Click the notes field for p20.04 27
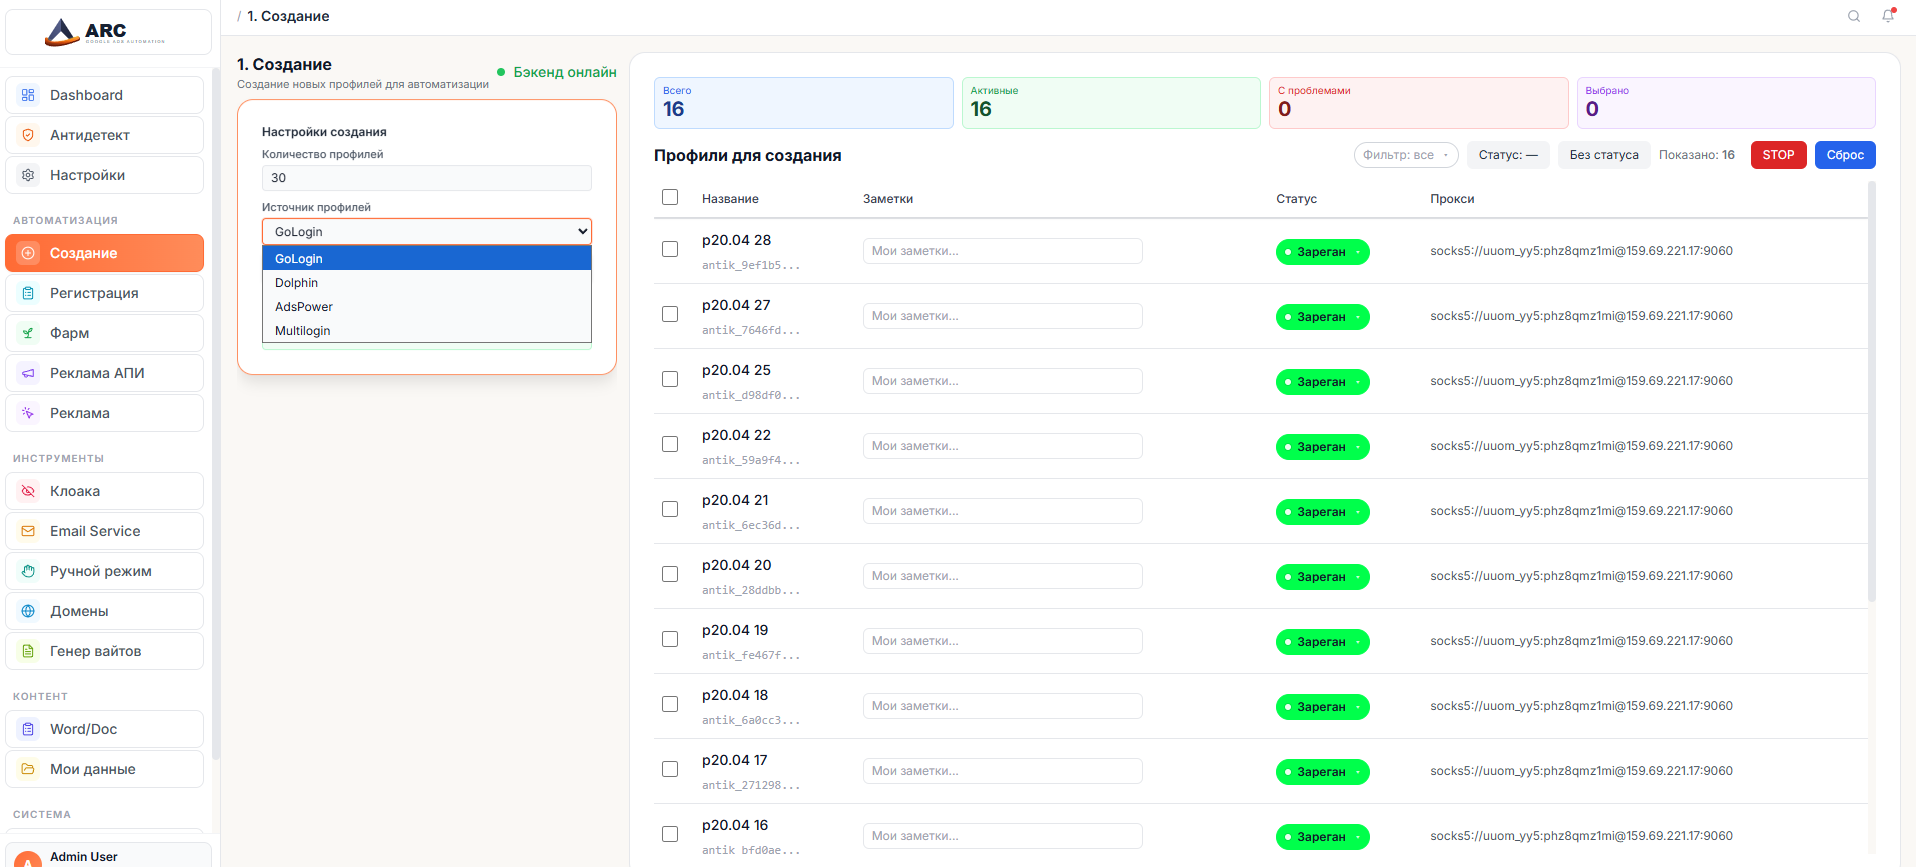1916x867 pixels. [1002, 316]
